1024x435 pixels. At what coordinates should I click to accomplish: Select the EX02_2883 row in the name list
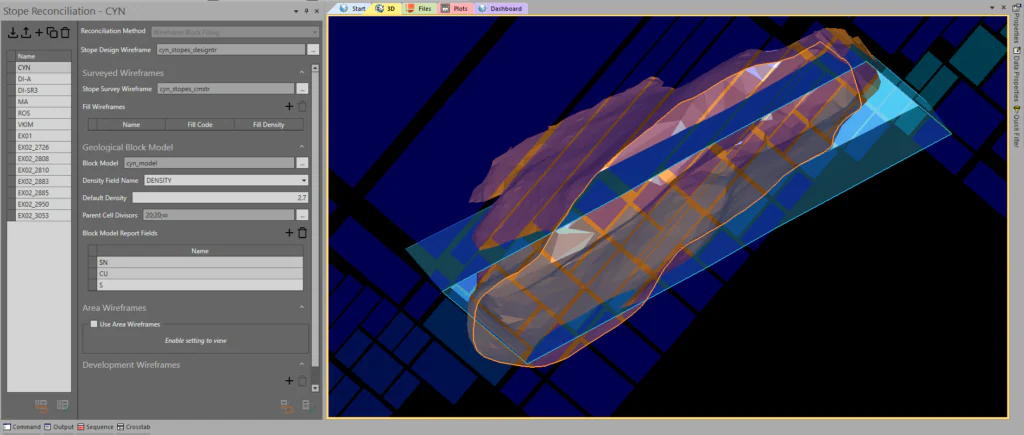43,182
